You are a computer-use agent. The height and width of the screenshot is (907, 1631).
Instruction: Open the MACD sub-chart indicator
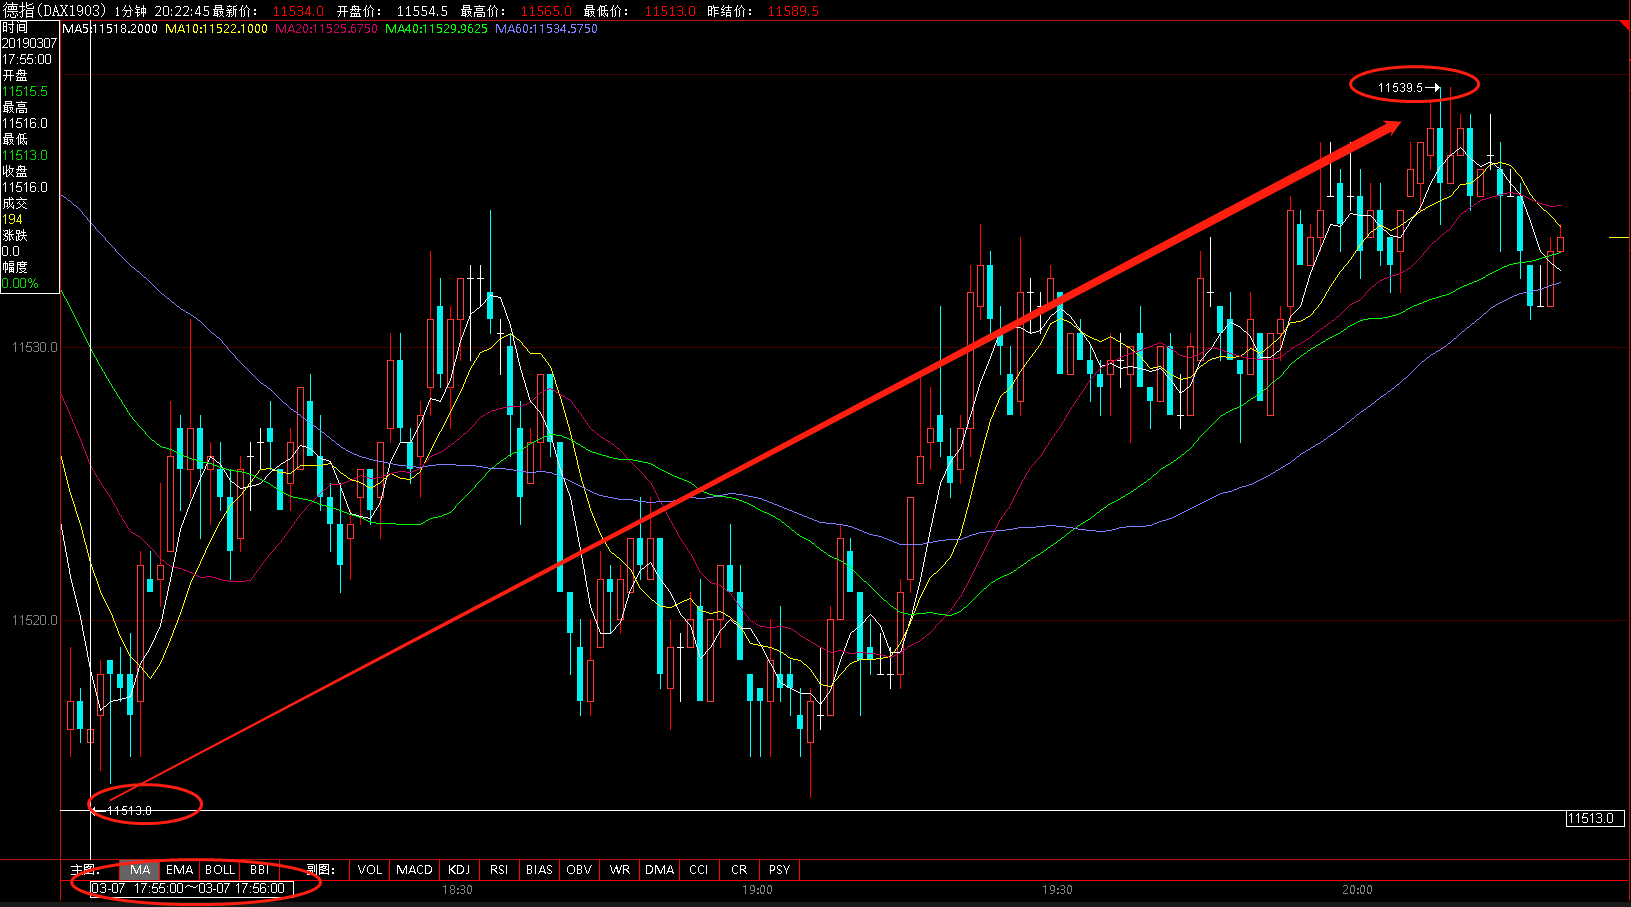pyautogui.click(x=414, y=869)
